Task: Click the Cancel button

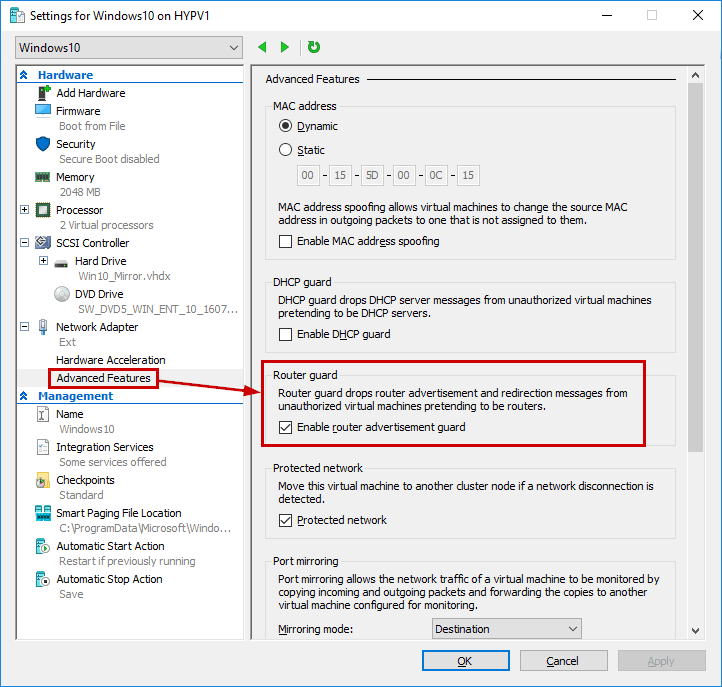Action: 564,661
